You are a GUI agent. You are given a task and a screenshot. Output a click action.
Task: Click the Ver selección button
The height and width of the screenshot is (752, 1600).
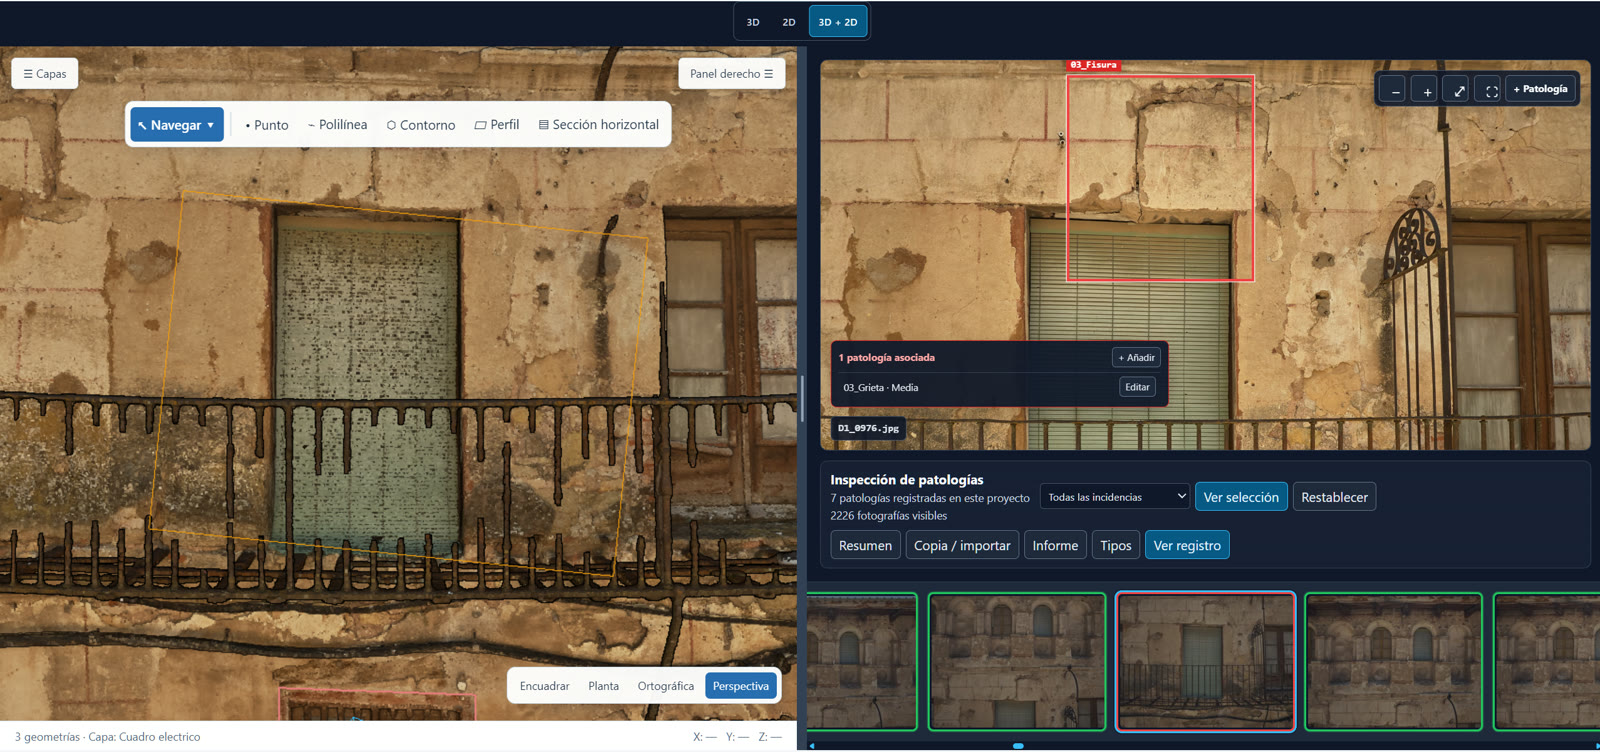coord(1241,497)
